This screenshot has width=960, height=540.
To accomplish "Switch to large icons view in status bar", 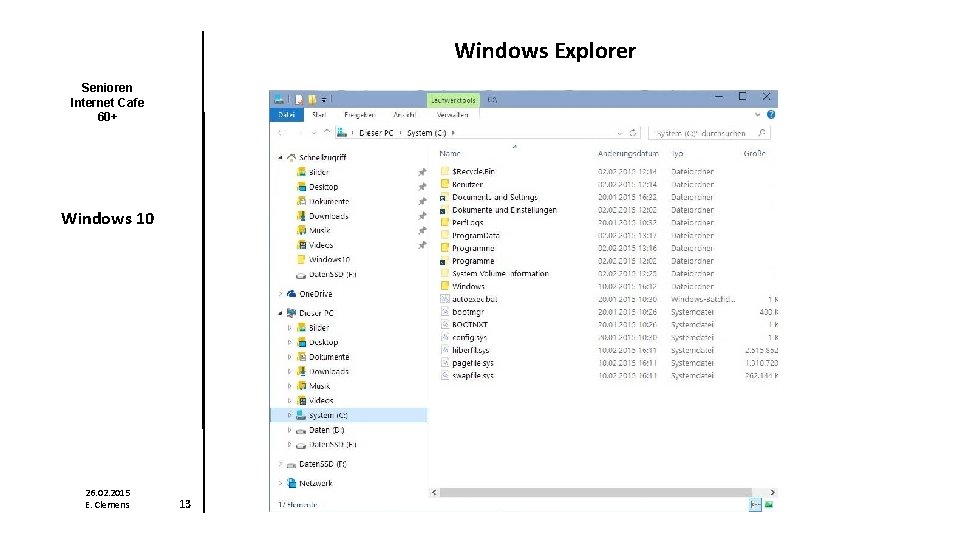I will [x=769, y=504].
